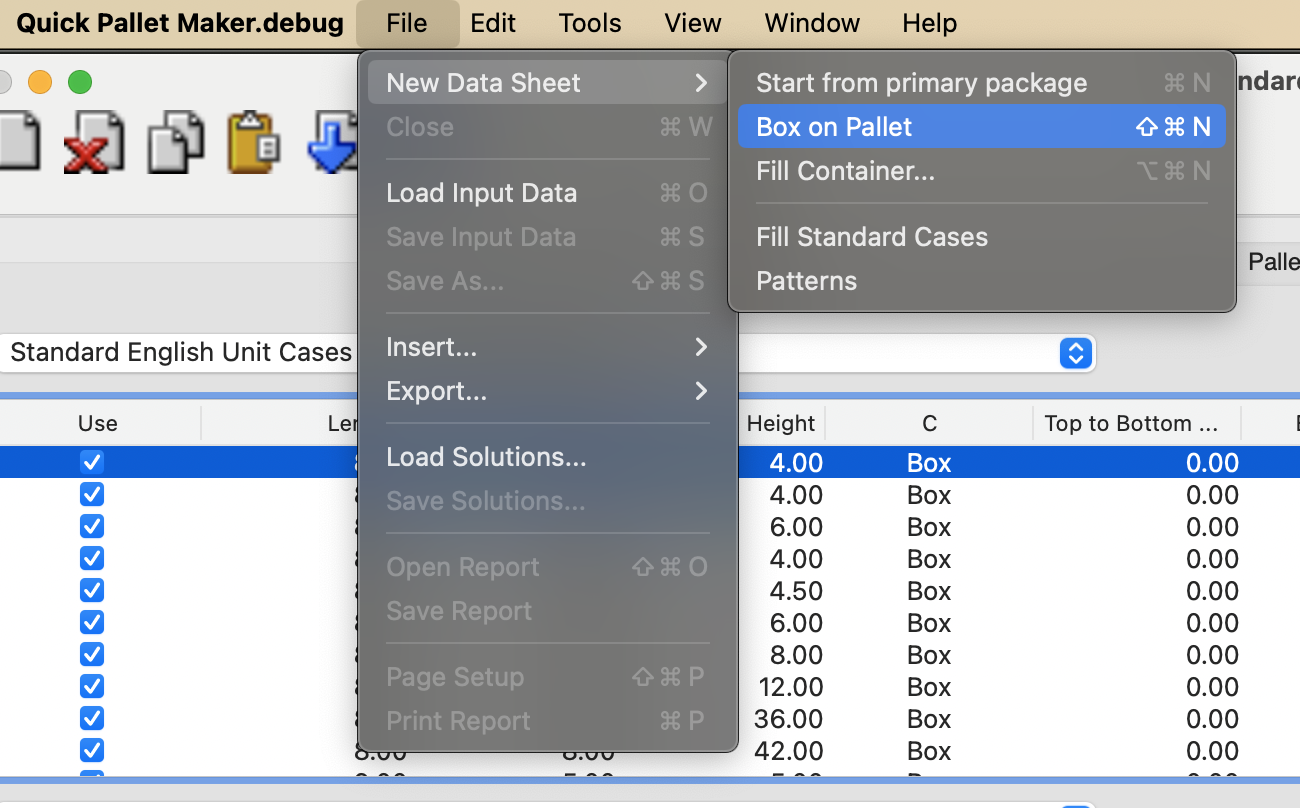Select the 4.50 height cell
The image size is (1300, 808).
[x=796, y=591]
